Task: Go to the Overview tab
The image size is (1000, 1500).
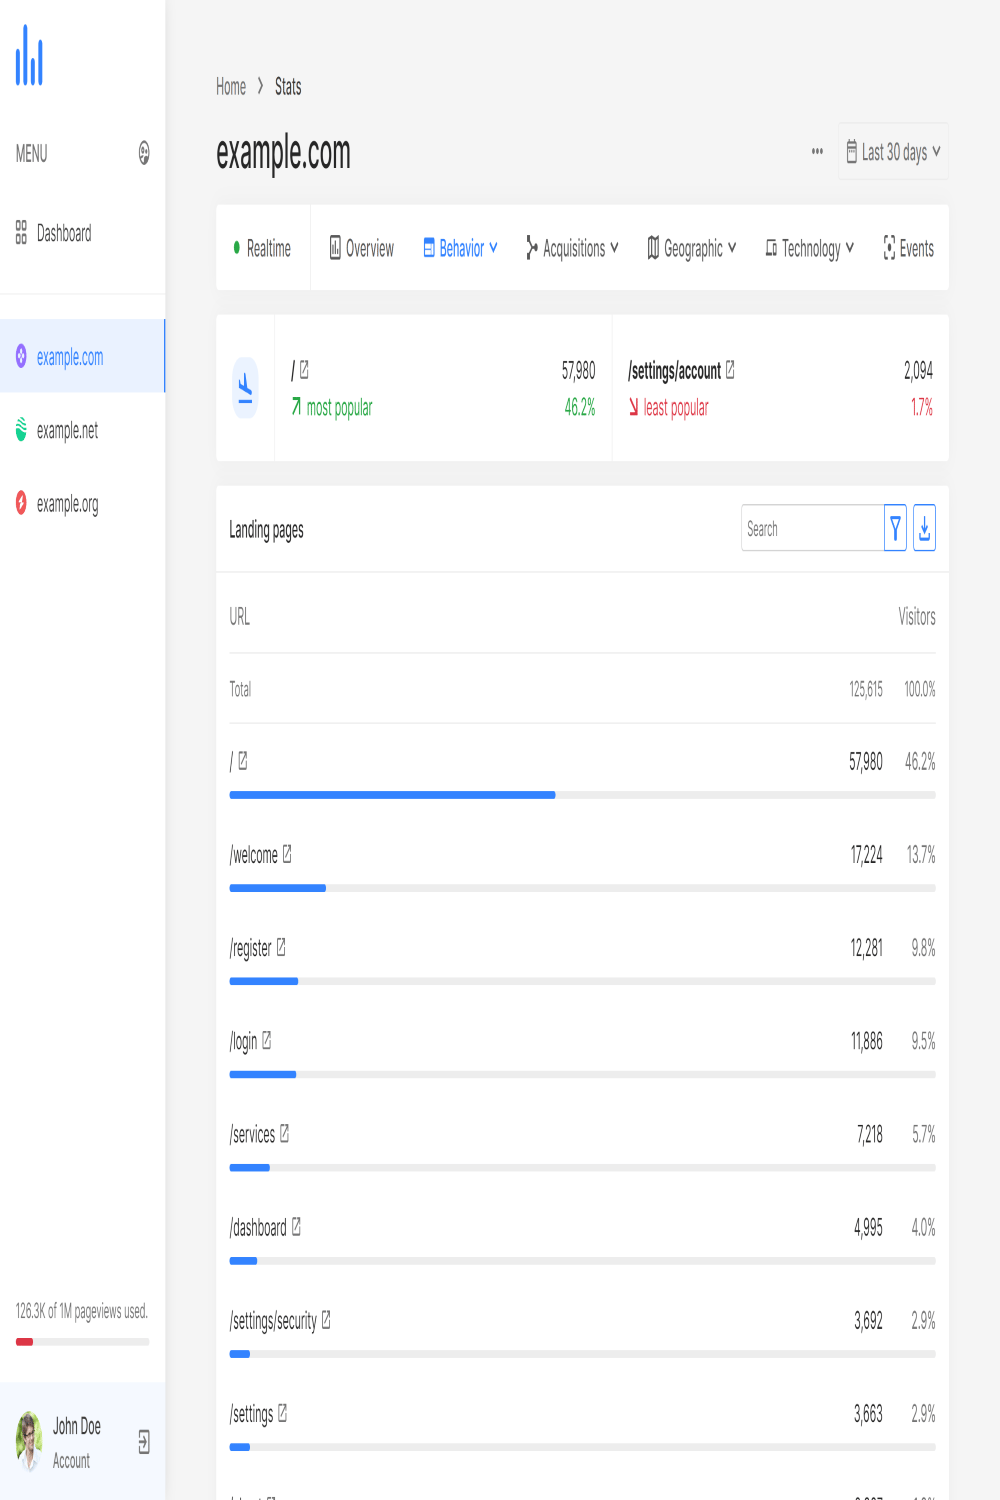Action: pyautogui.click(x=362, y=248)
